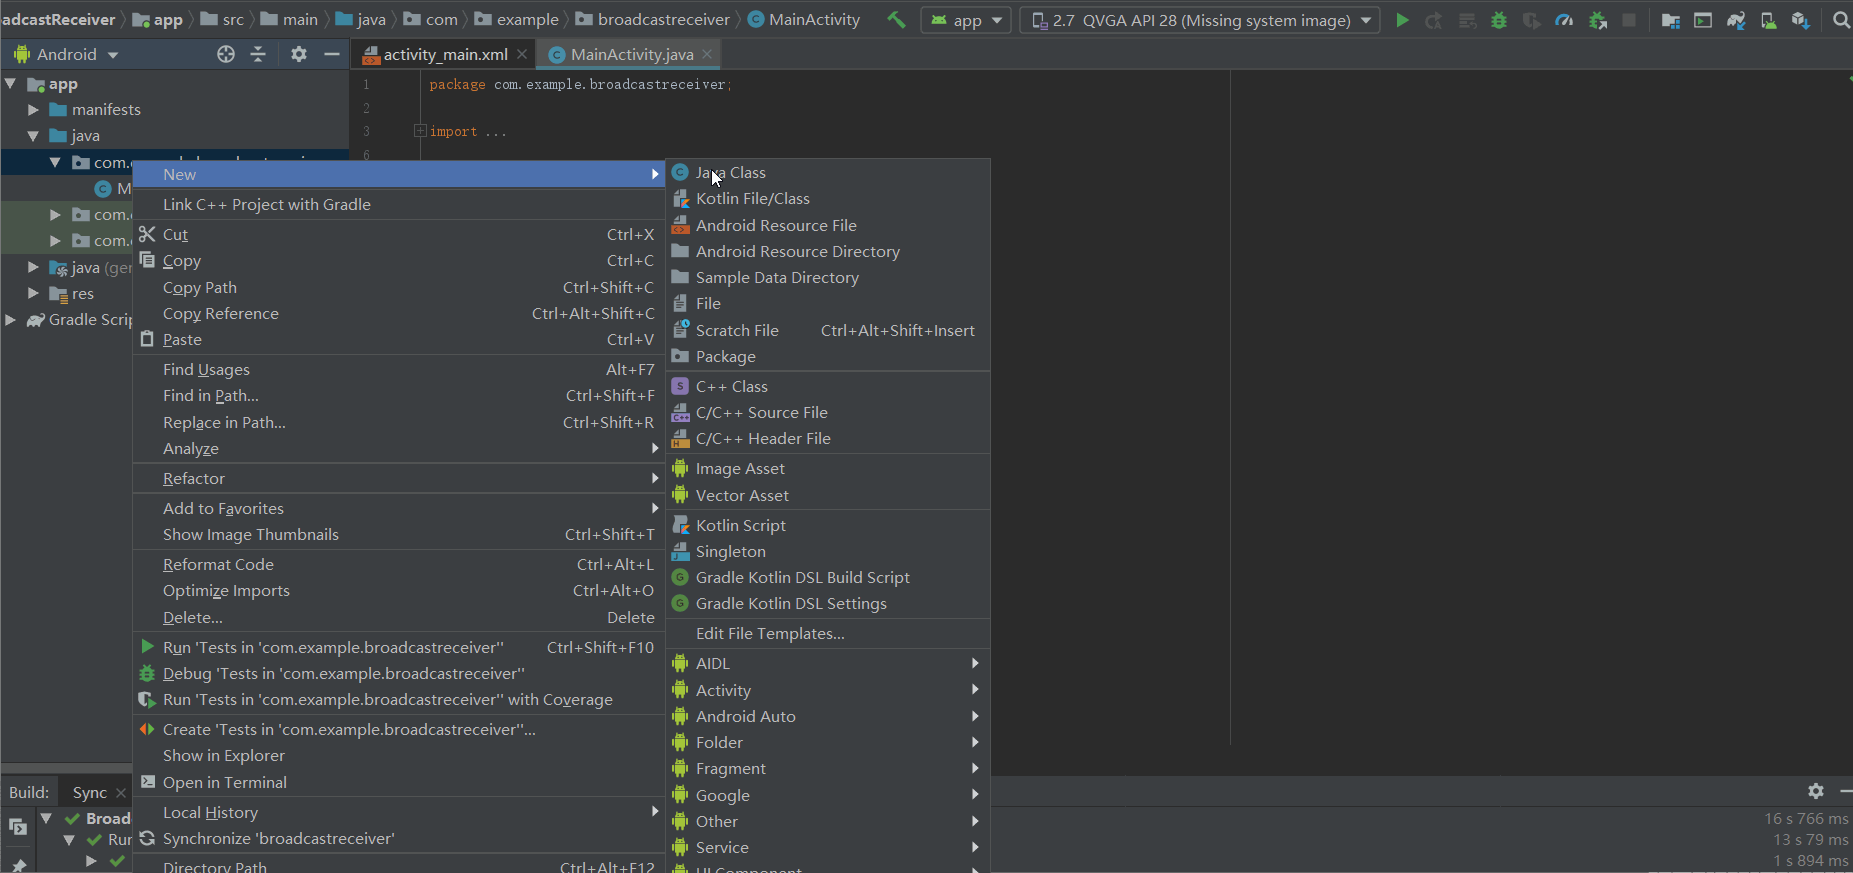Click Synchronize 'broadcastreceiver'
The image size is (1853, 873).
pyautogui.click(x=399, y=838)
